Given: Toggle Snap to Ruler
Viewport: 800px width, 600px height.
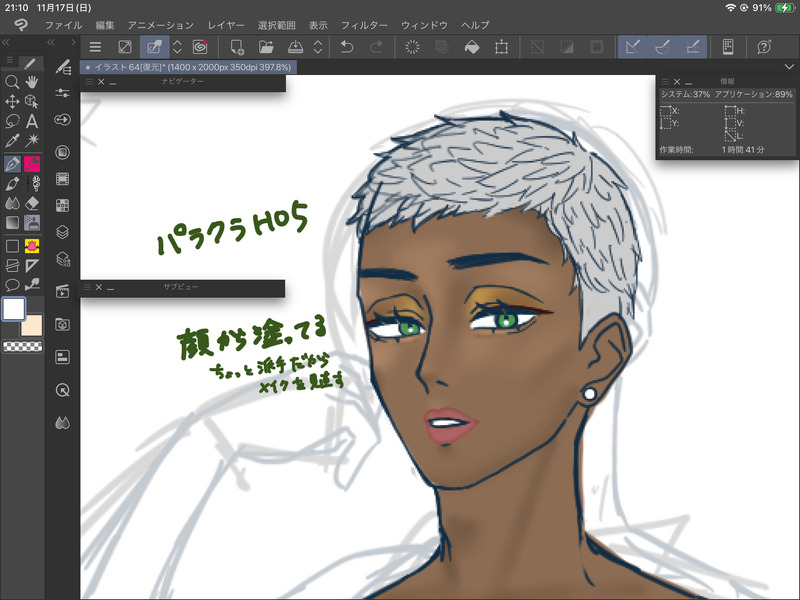Looking at the screenshot, I should 633,47.
